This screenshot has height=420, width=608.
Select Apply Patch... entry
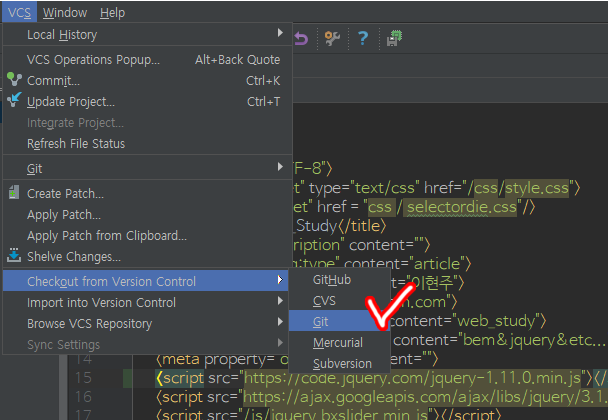point(147,214)
